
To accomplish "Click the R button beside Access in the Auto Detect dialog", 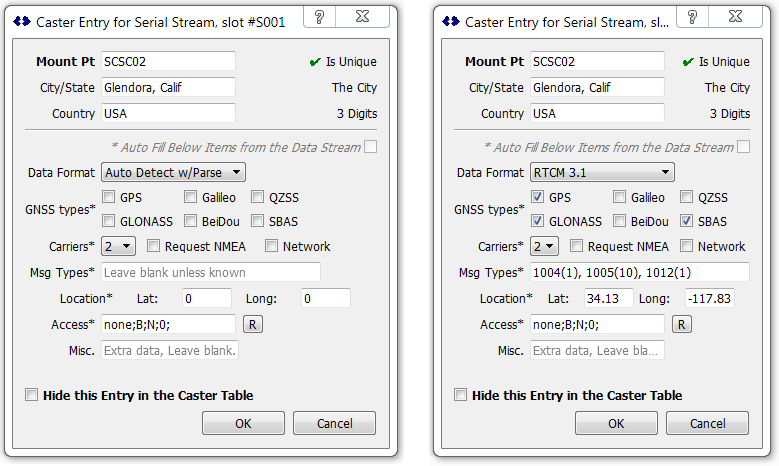I will [253, 324].
